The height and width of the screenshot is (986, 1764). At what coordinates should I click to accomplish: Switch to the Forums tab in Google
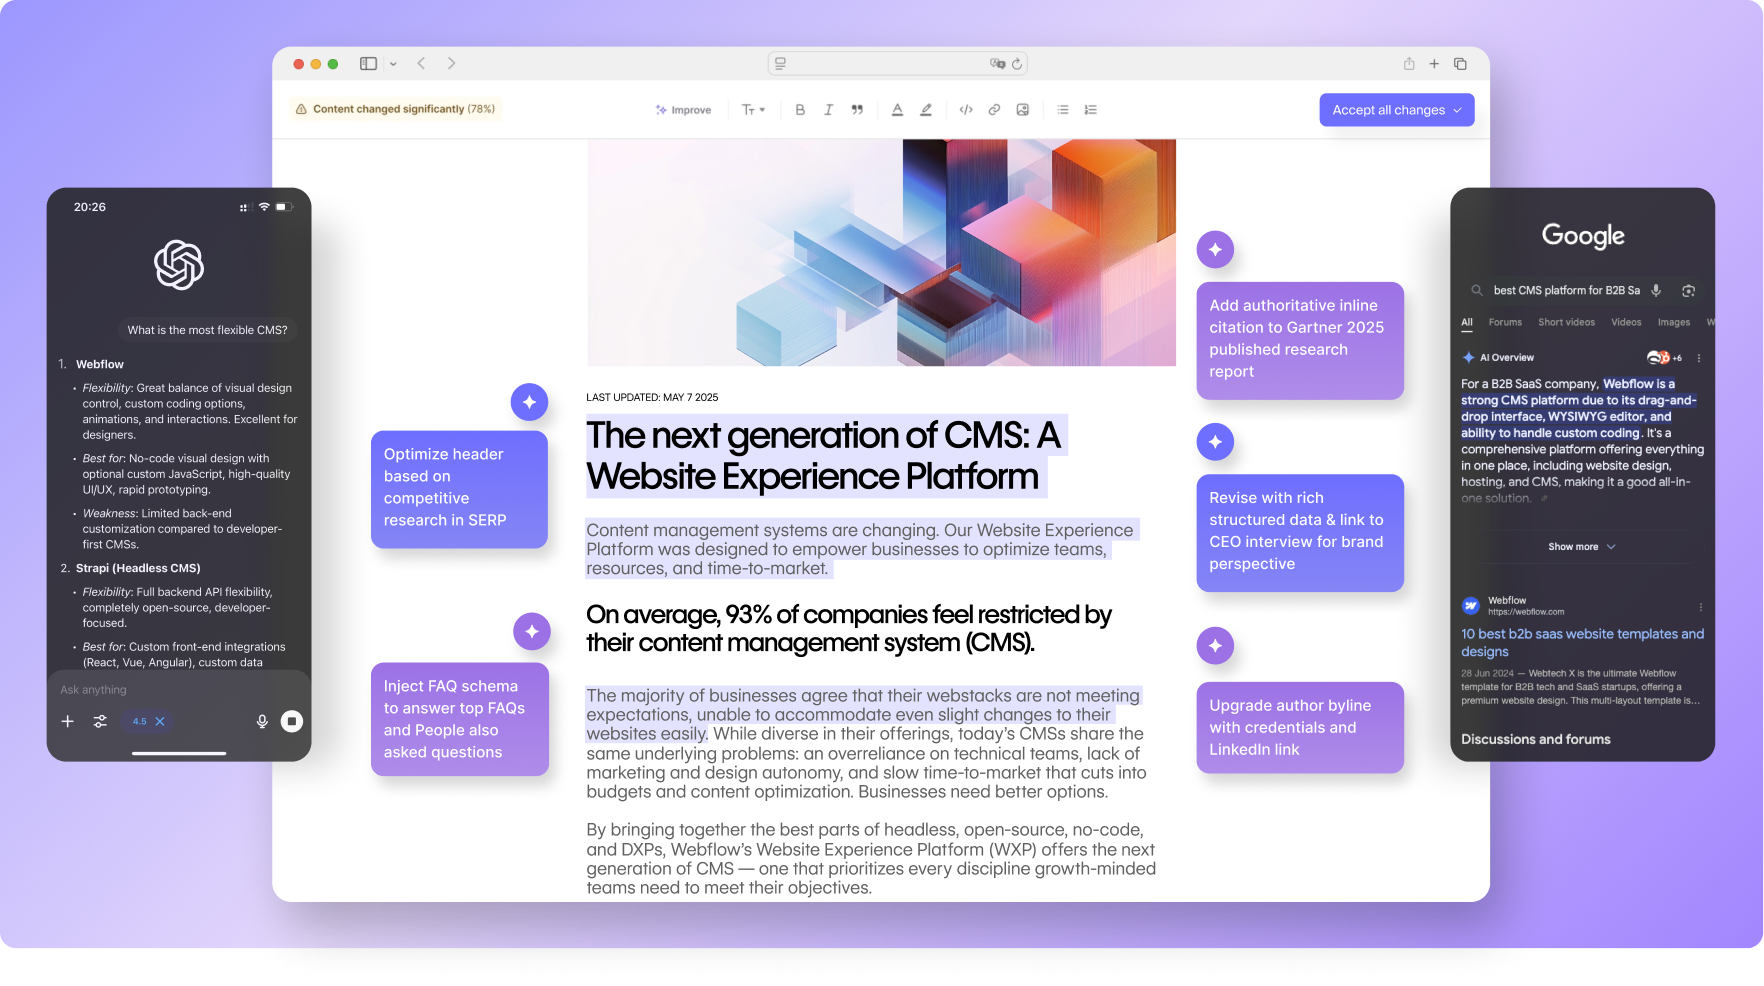point(1505,322)
